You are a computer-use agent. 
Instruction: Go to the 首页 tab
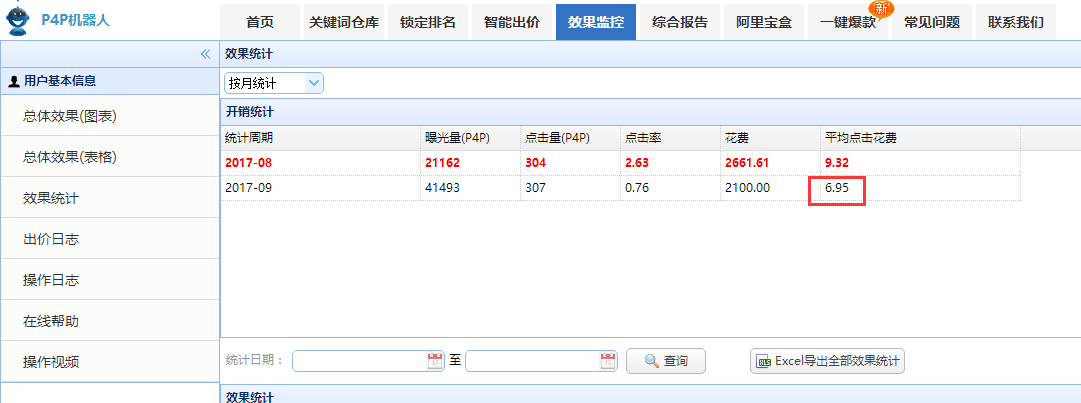point(260,22)
